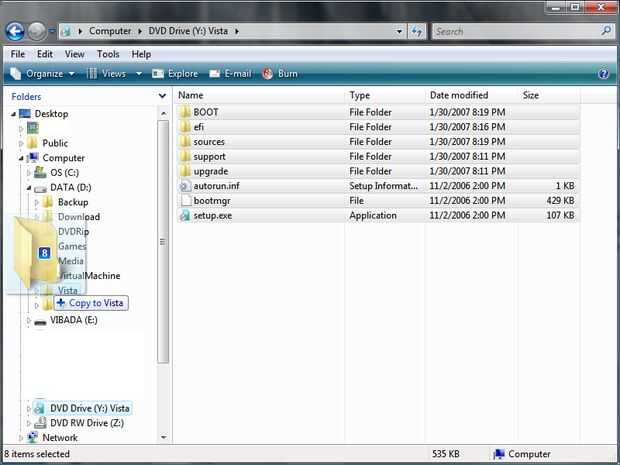Select the Backup folder in tree
The height and width of the screenshot is (465, 620).
(73, 202)
